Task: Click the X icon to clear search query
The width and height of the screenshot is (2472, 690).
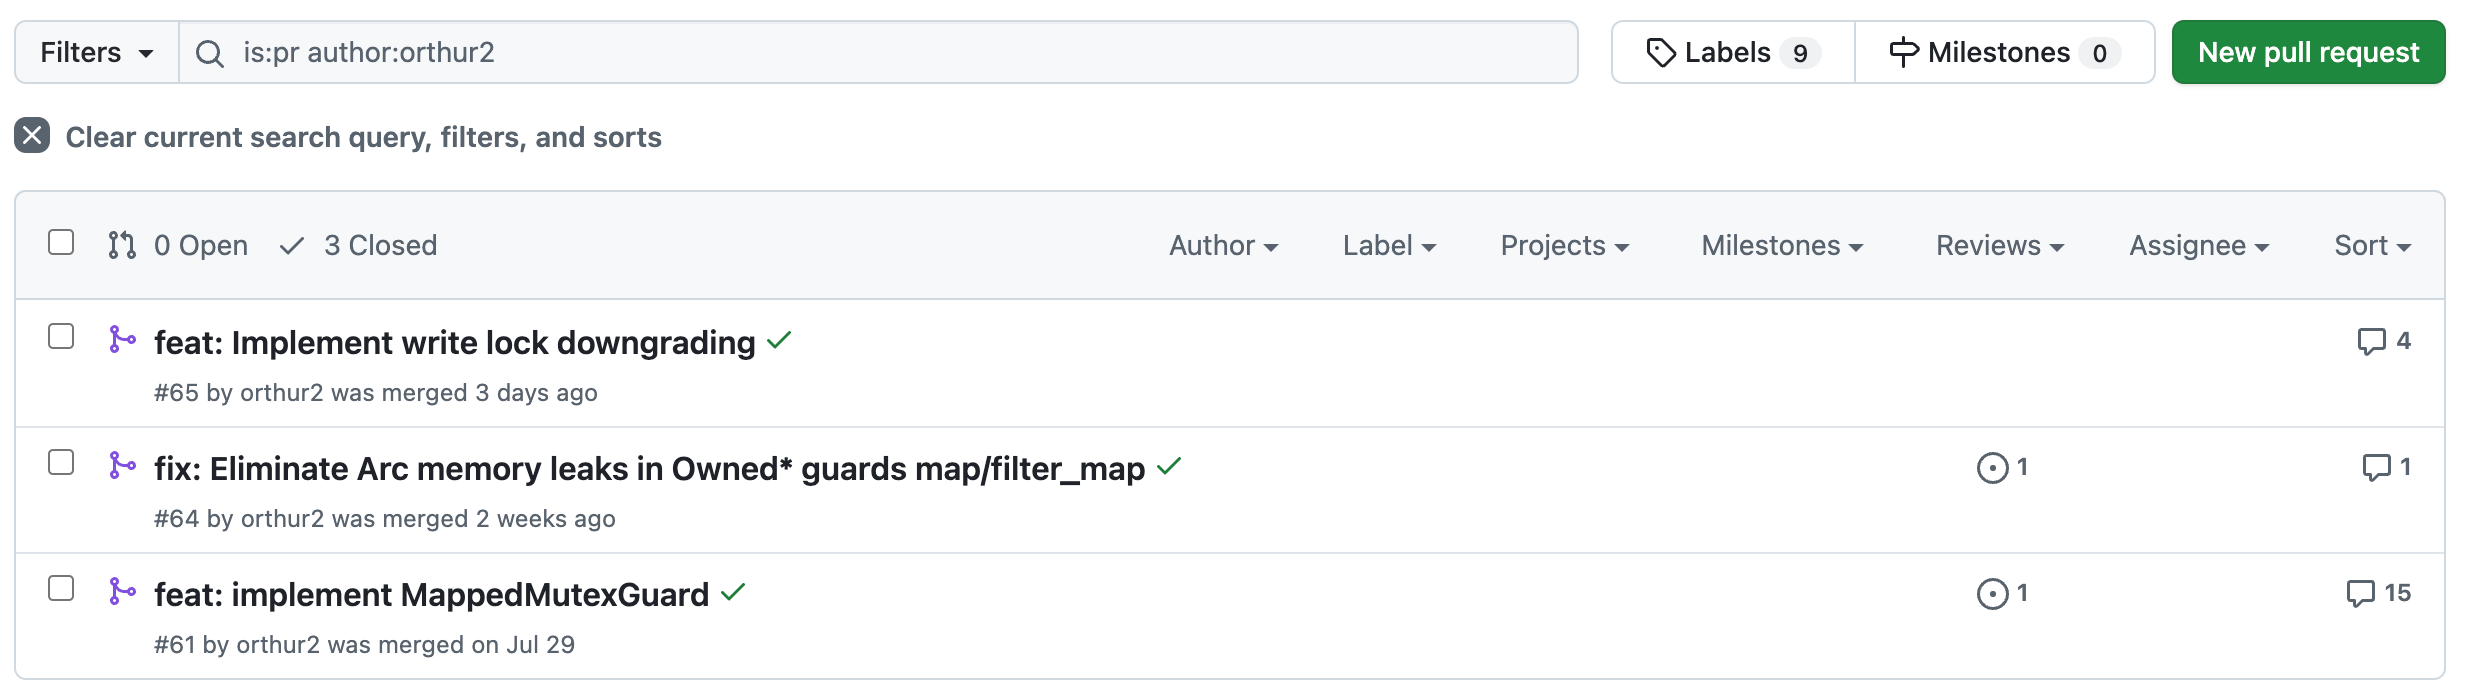Action: tap(32, 136)
